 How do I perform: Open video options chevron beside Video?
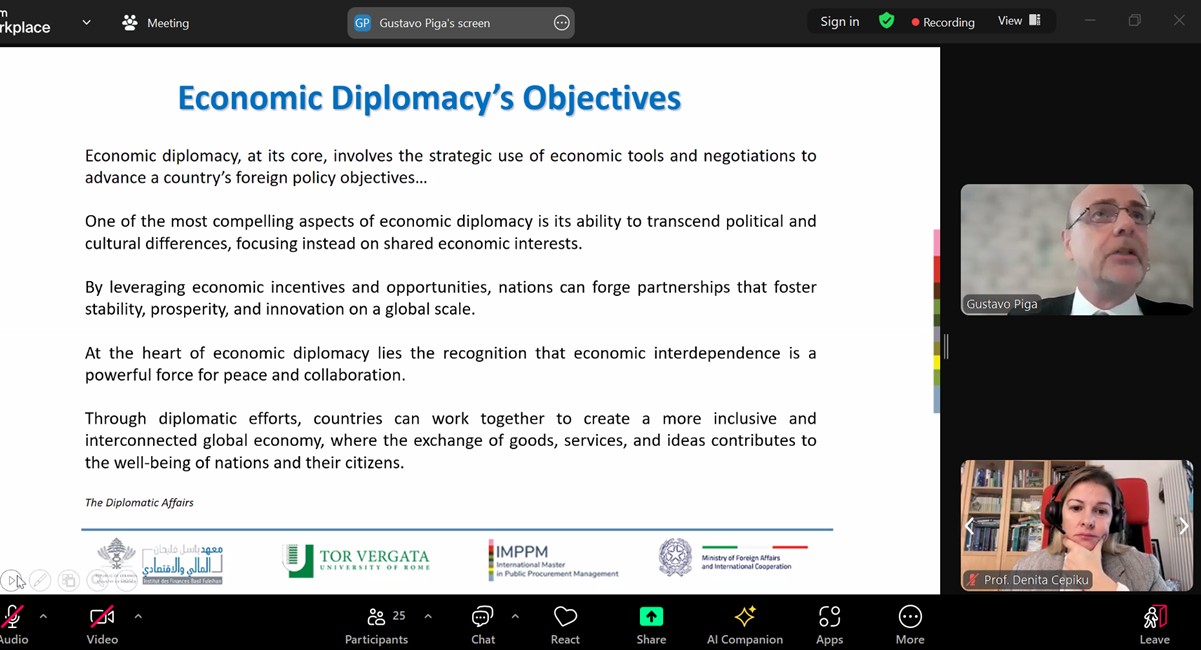(138, 616)
